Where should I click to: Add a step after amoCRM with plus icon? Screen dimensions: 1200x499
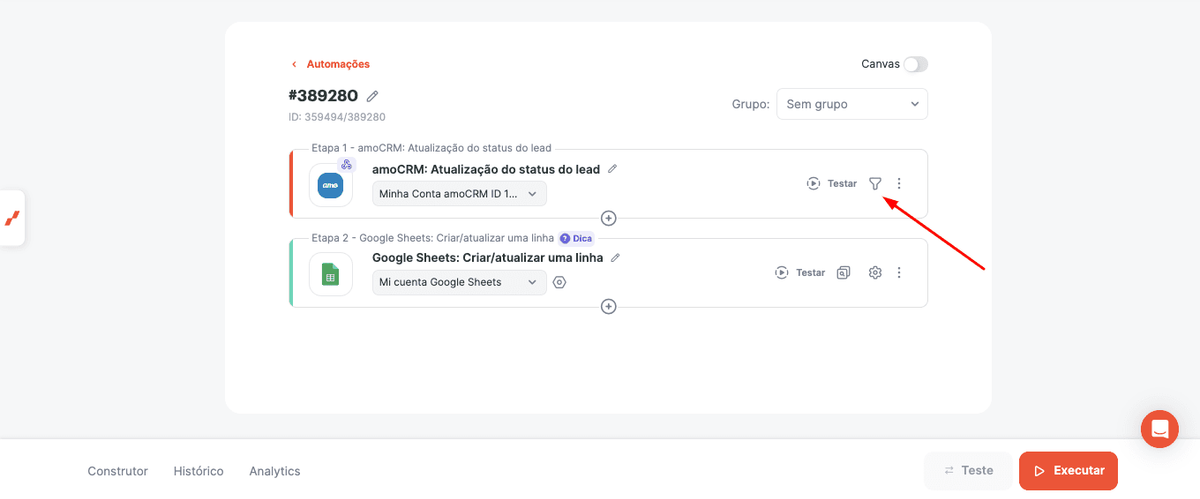(x=608, y=218)
